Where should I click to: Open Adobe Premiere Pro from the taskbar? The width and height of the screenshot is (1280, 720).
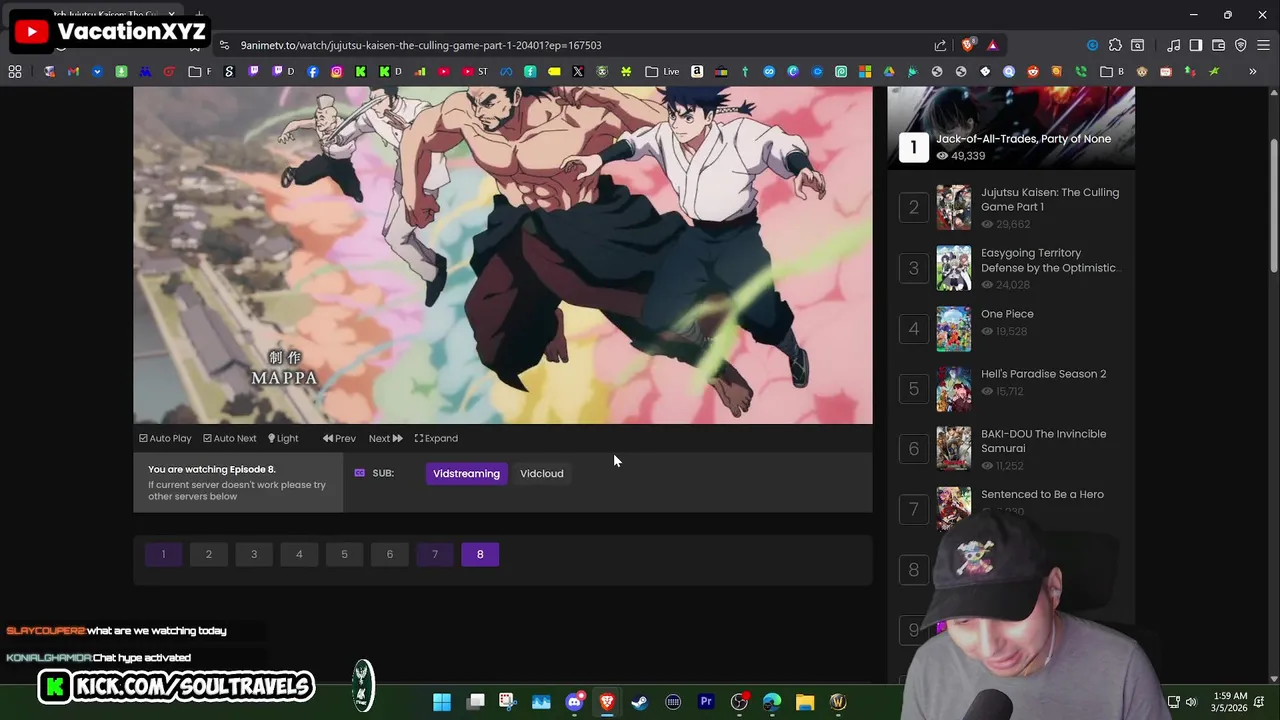[x=706, y=702]
